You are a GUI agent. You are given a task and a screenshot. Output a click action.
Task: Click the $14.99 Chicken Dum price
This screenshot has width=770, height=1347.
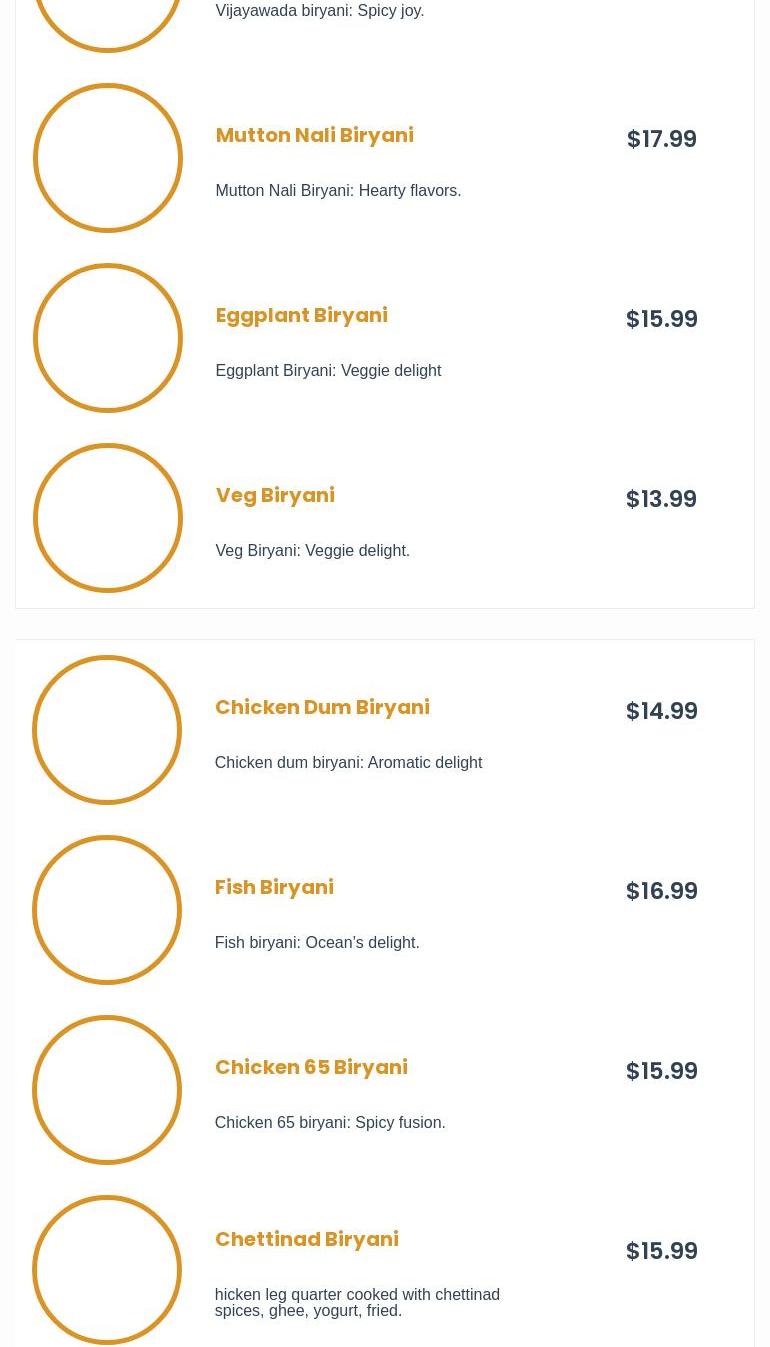(x=661, y=711)
